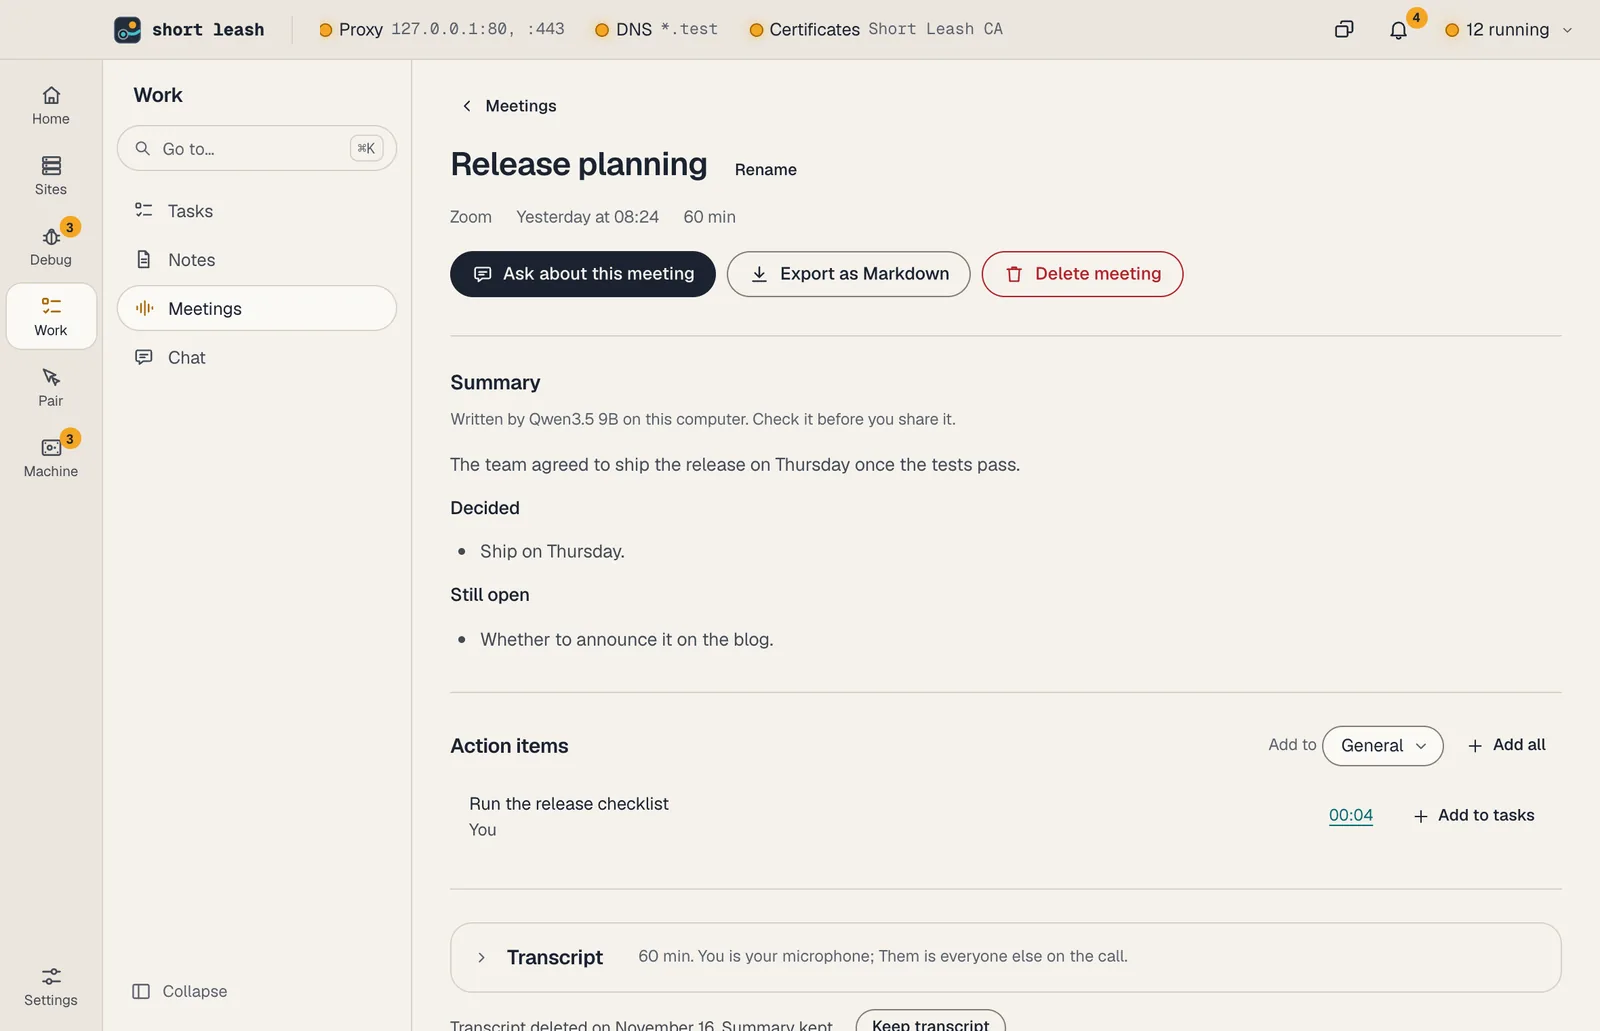Click 'Ship on Thursday.' bullet
Viewport: 1600px width, 1031px height.
click(x=552, y=551)
